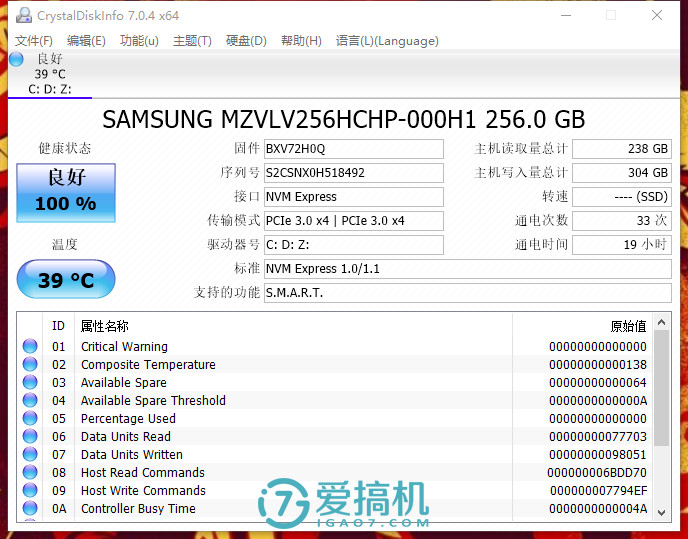Open the 语言(L)(Language) menu
The image size is (688, 539).
pos(387,41)
